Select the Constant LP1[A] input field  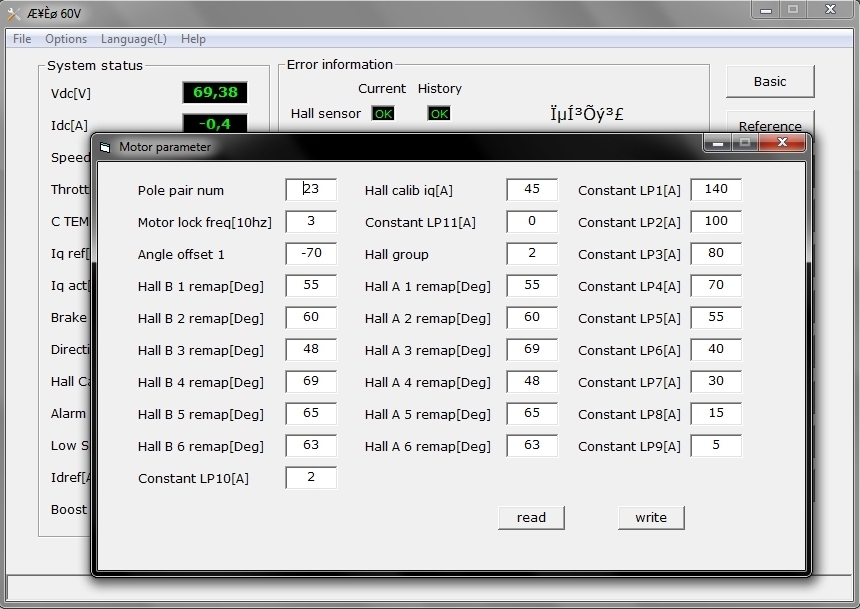716,190
